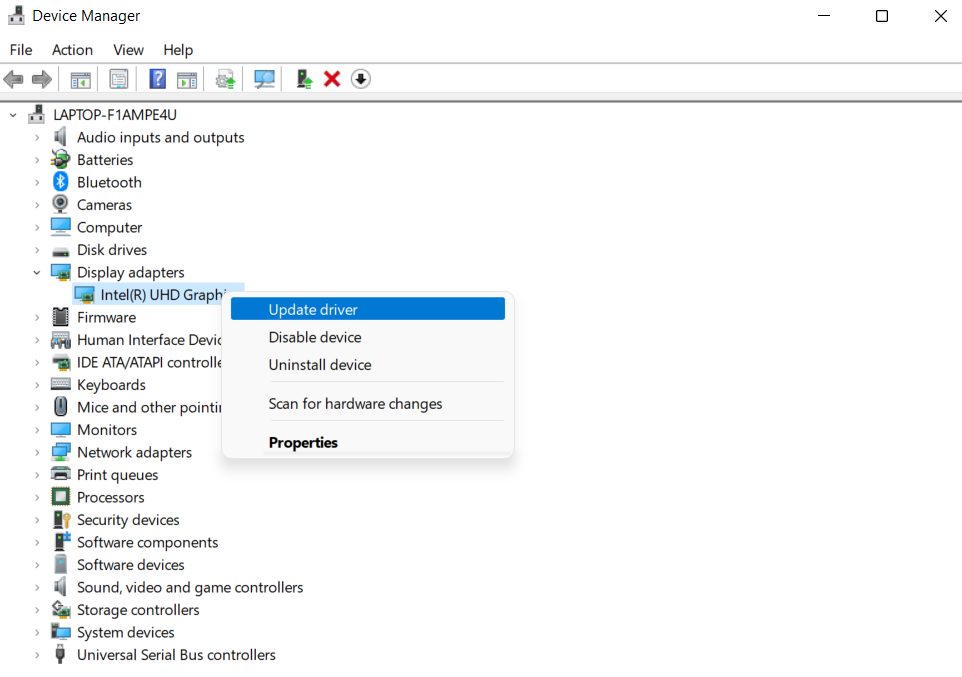The height and width of the screenshot is (677, 962).
Task: Choose Update driver in the context menu
Action: click(367, 309)
